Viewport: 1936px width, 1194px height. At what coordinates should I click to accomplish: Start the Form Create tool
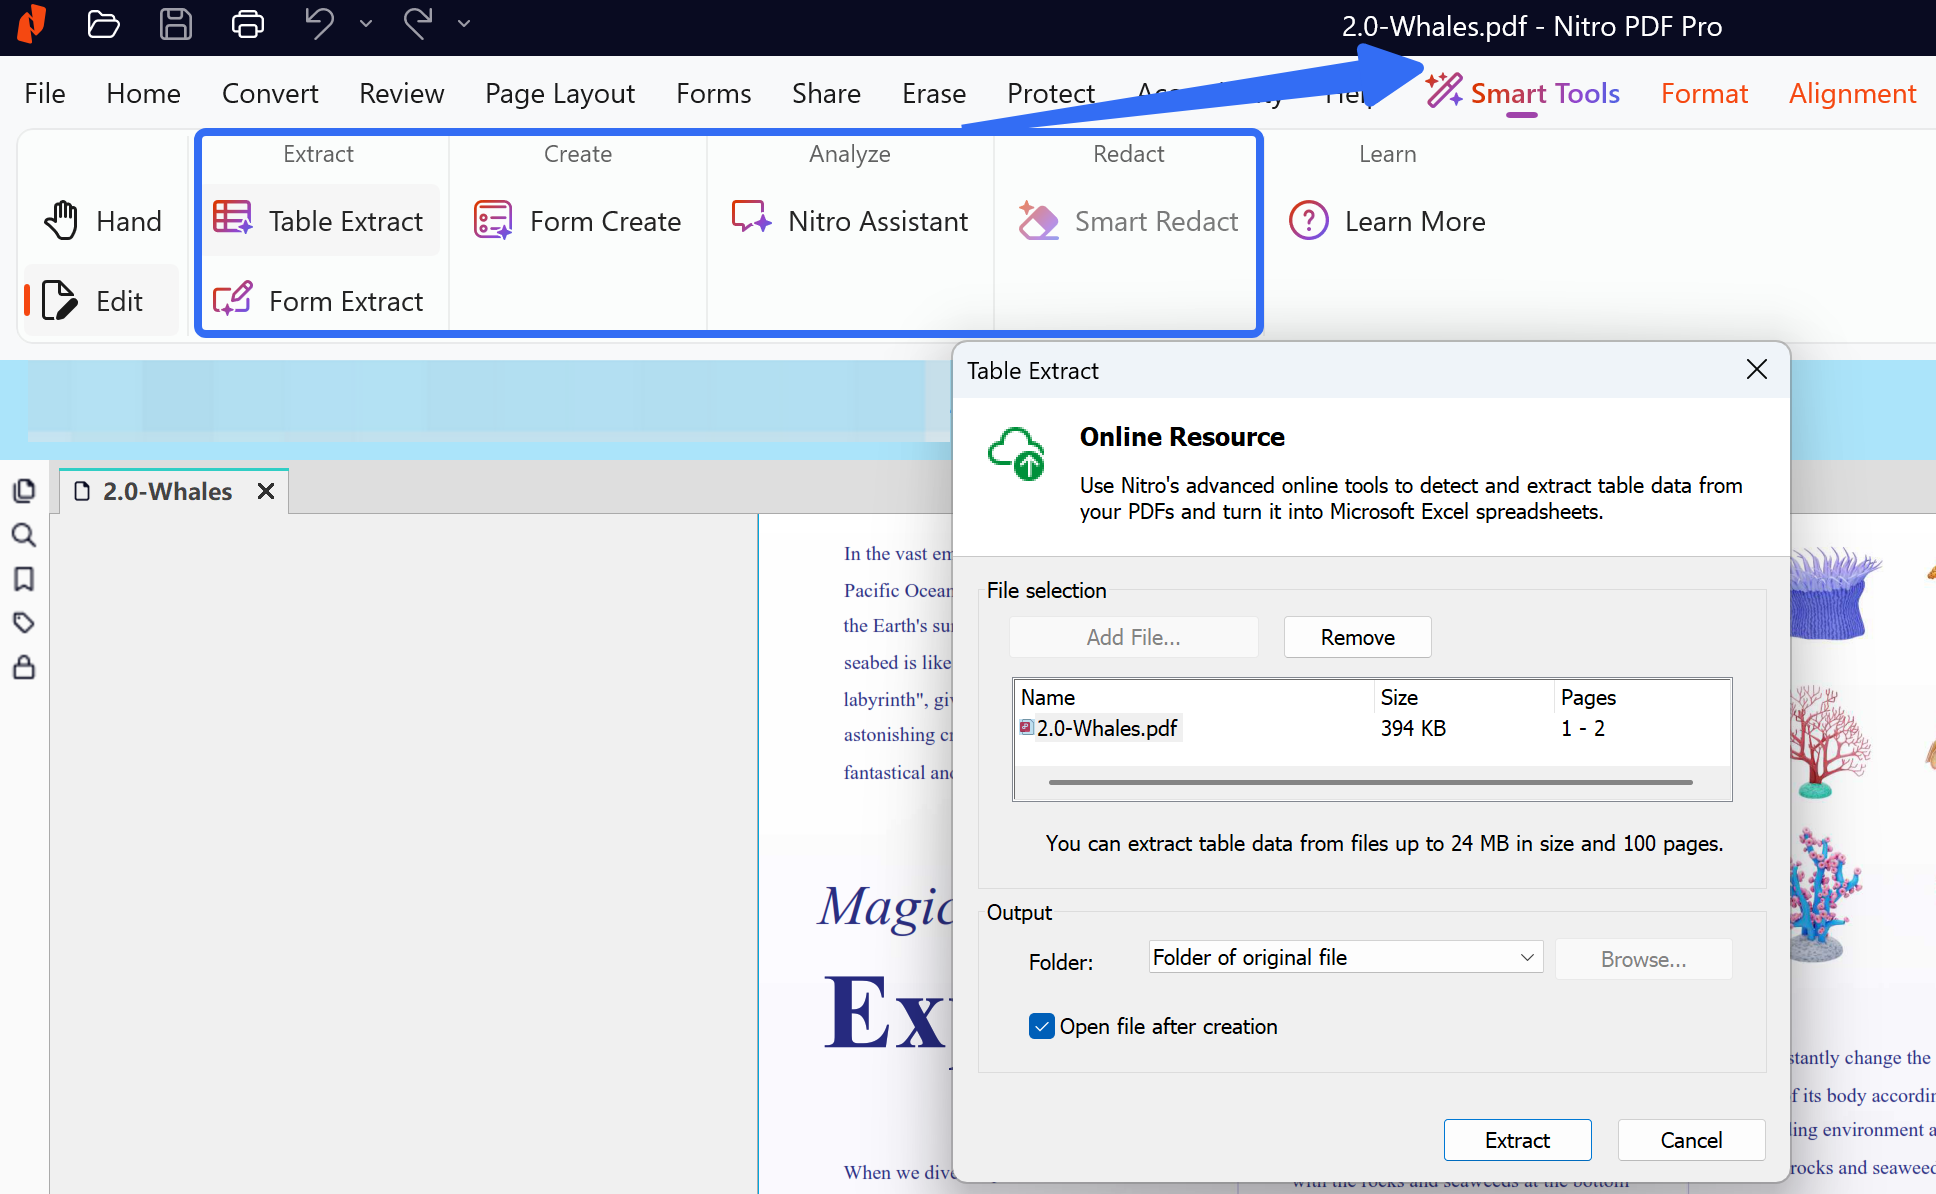pos(577,221)
